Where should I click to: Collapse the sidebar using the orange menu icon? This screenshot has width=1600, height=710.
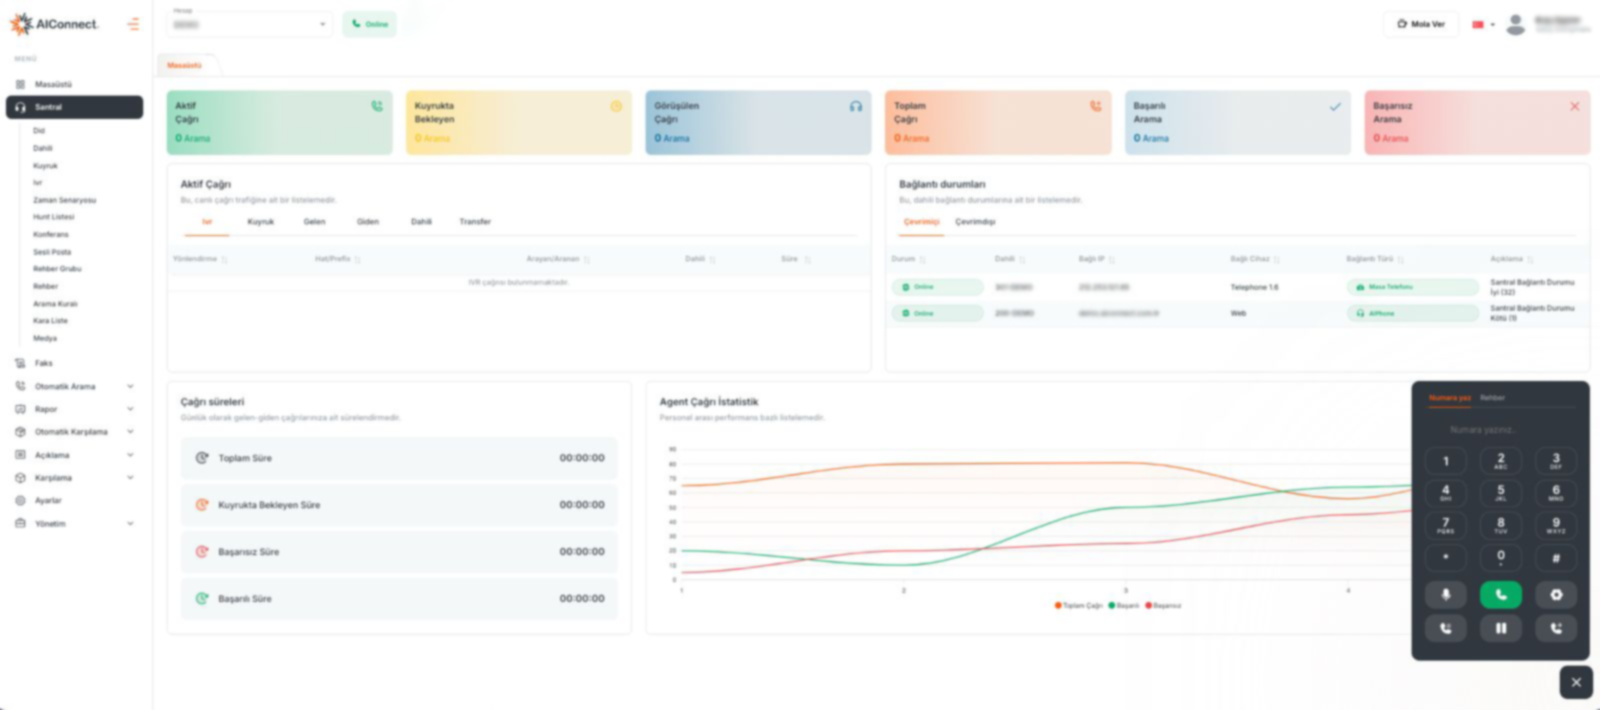pyautogui.click(x=133, y=24)
